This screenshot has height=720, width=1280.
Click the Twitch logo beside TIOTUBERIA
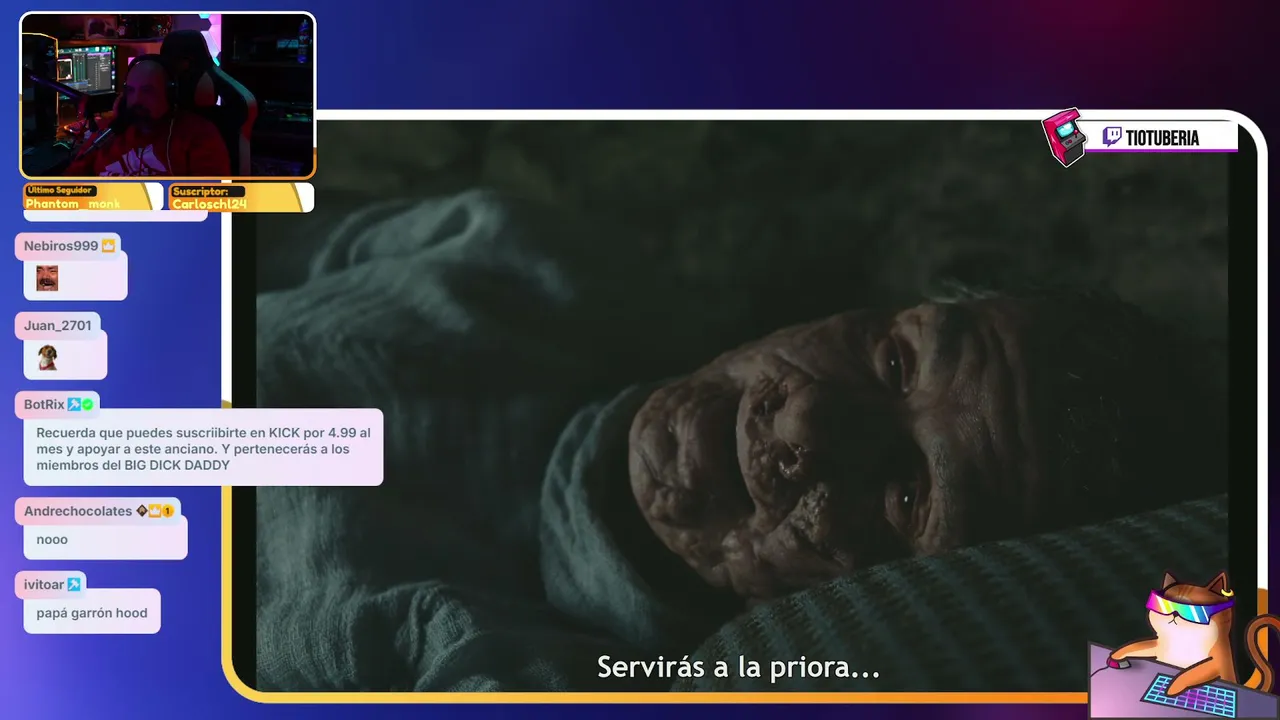[x=1112, y=137]
